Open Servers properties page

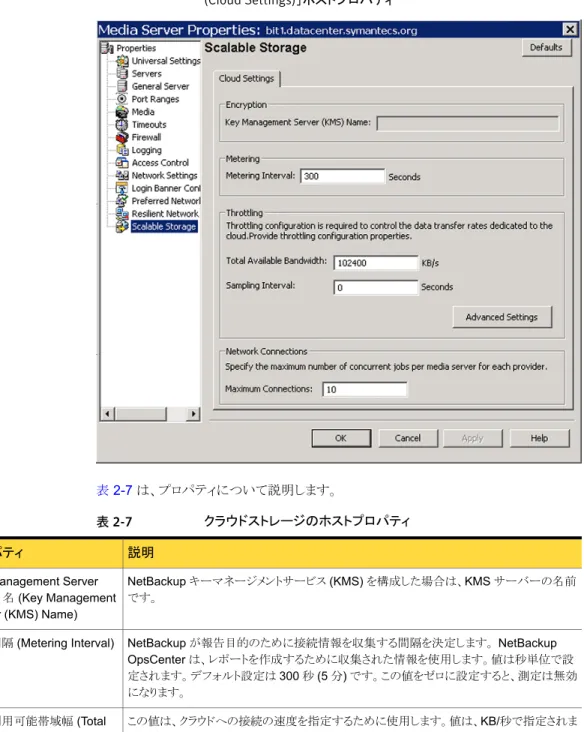click(147, 74)
